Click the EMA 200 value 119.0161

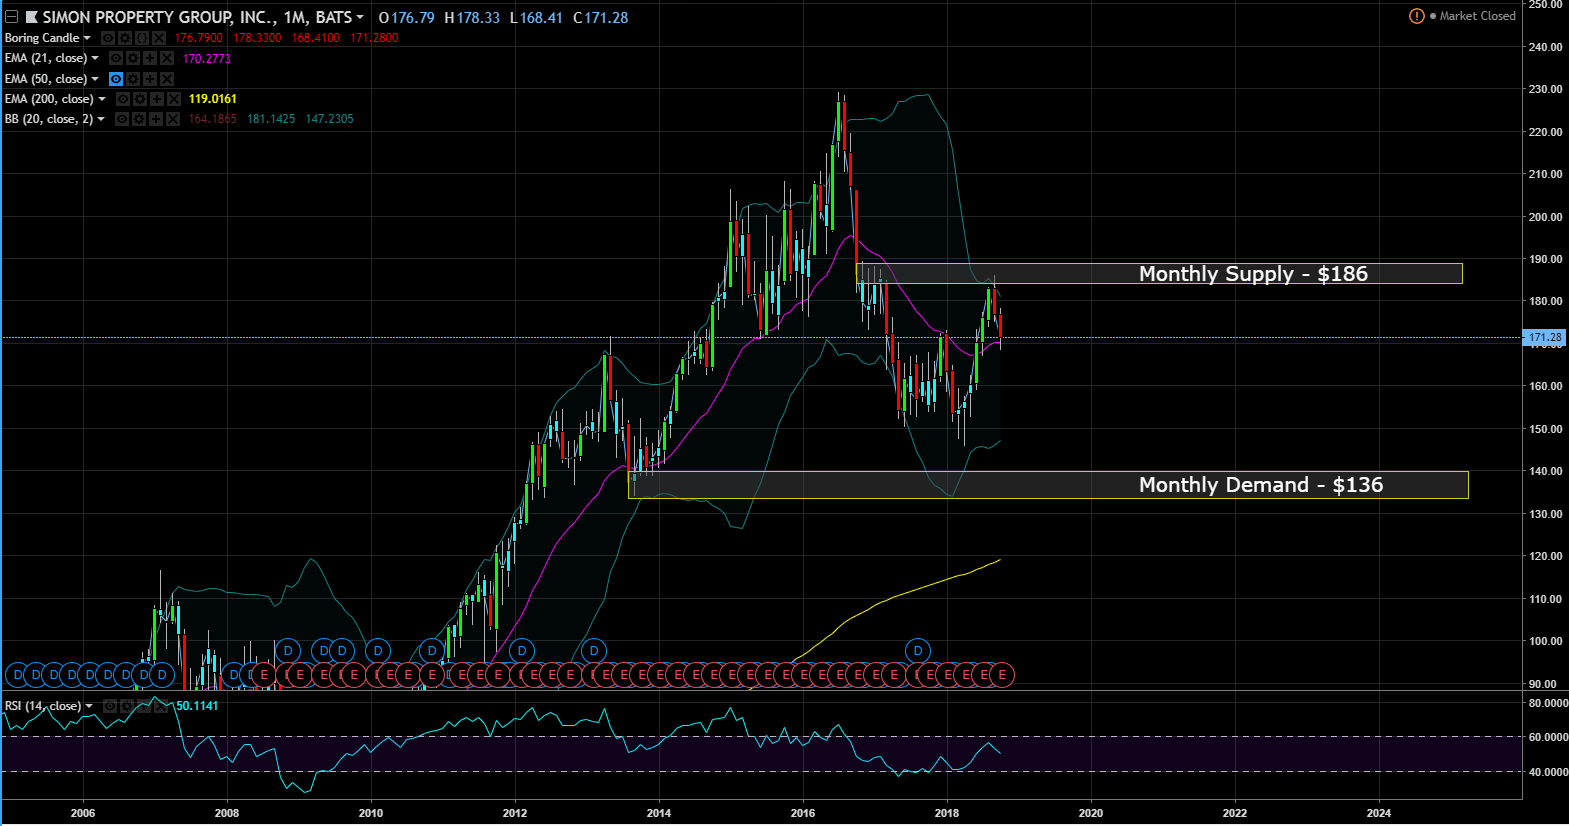tap(213, 99)
